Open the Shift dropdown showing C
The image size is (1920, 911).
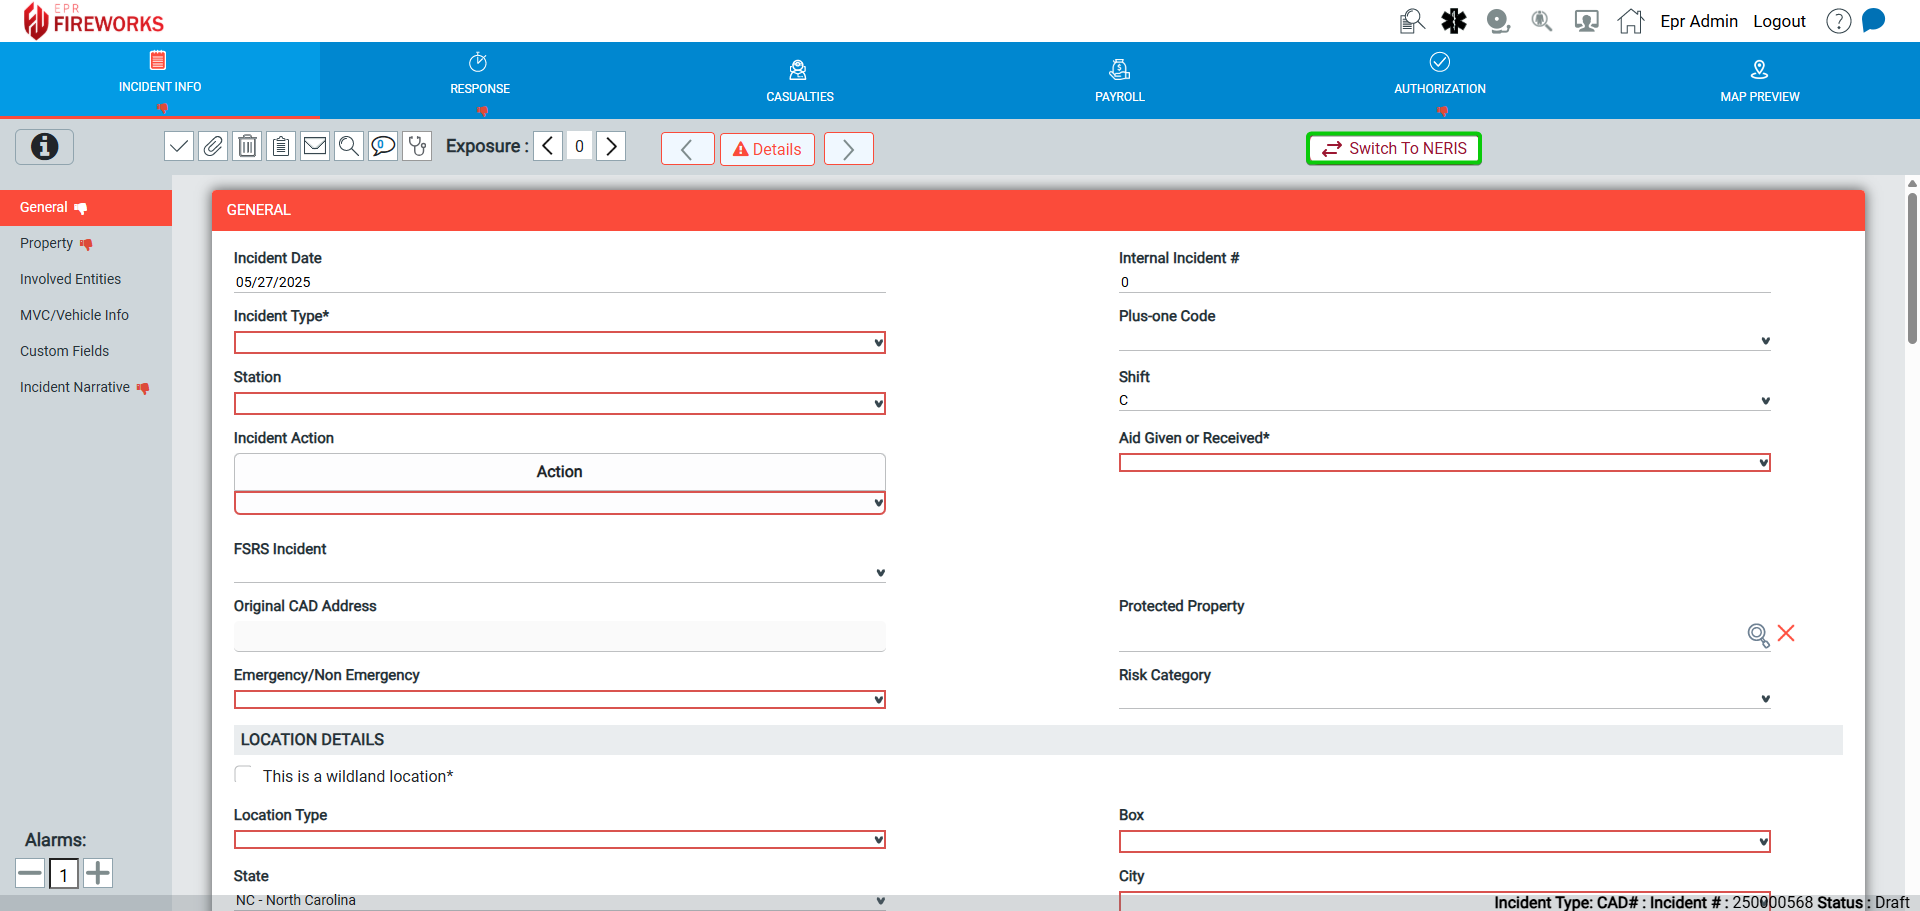pyautogui.click(x=1443, y=400)
